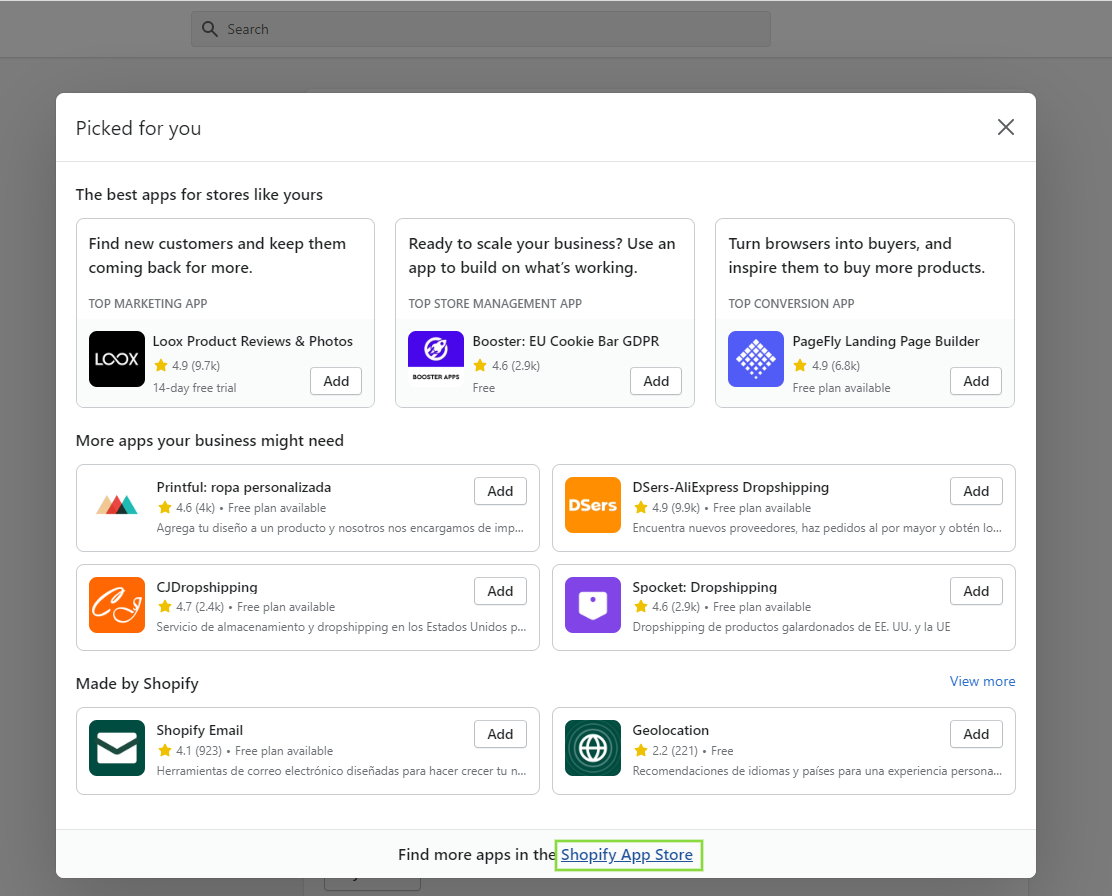This screenshot has width=1112, height=896.
Task: Click the Printful mountain logo icon
Action: [117, 504]
